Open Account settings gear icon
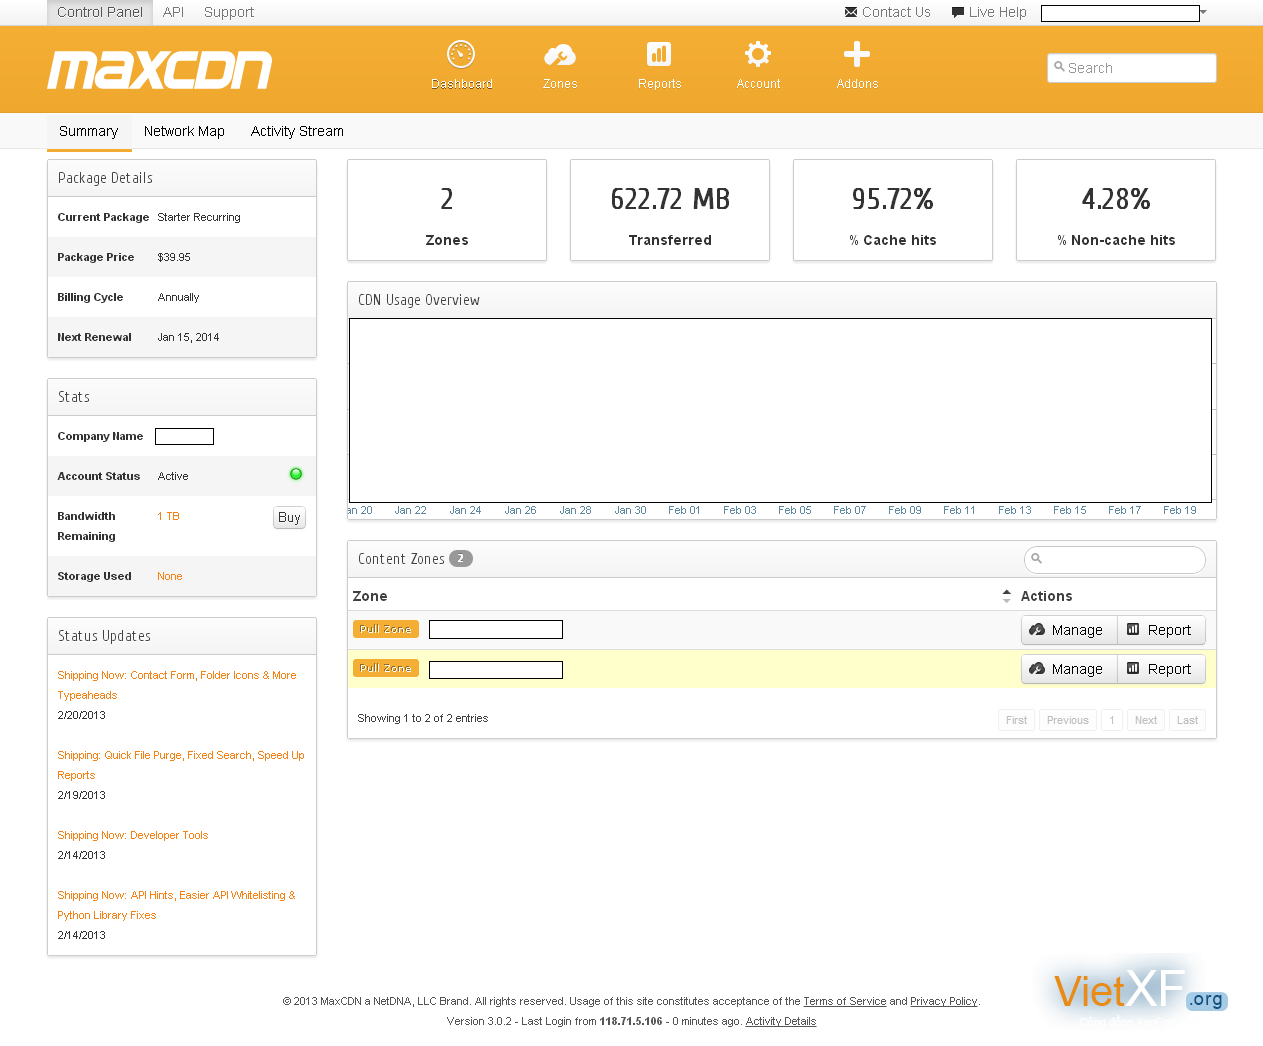The image size is (1263, 1046). click(758, 54)
